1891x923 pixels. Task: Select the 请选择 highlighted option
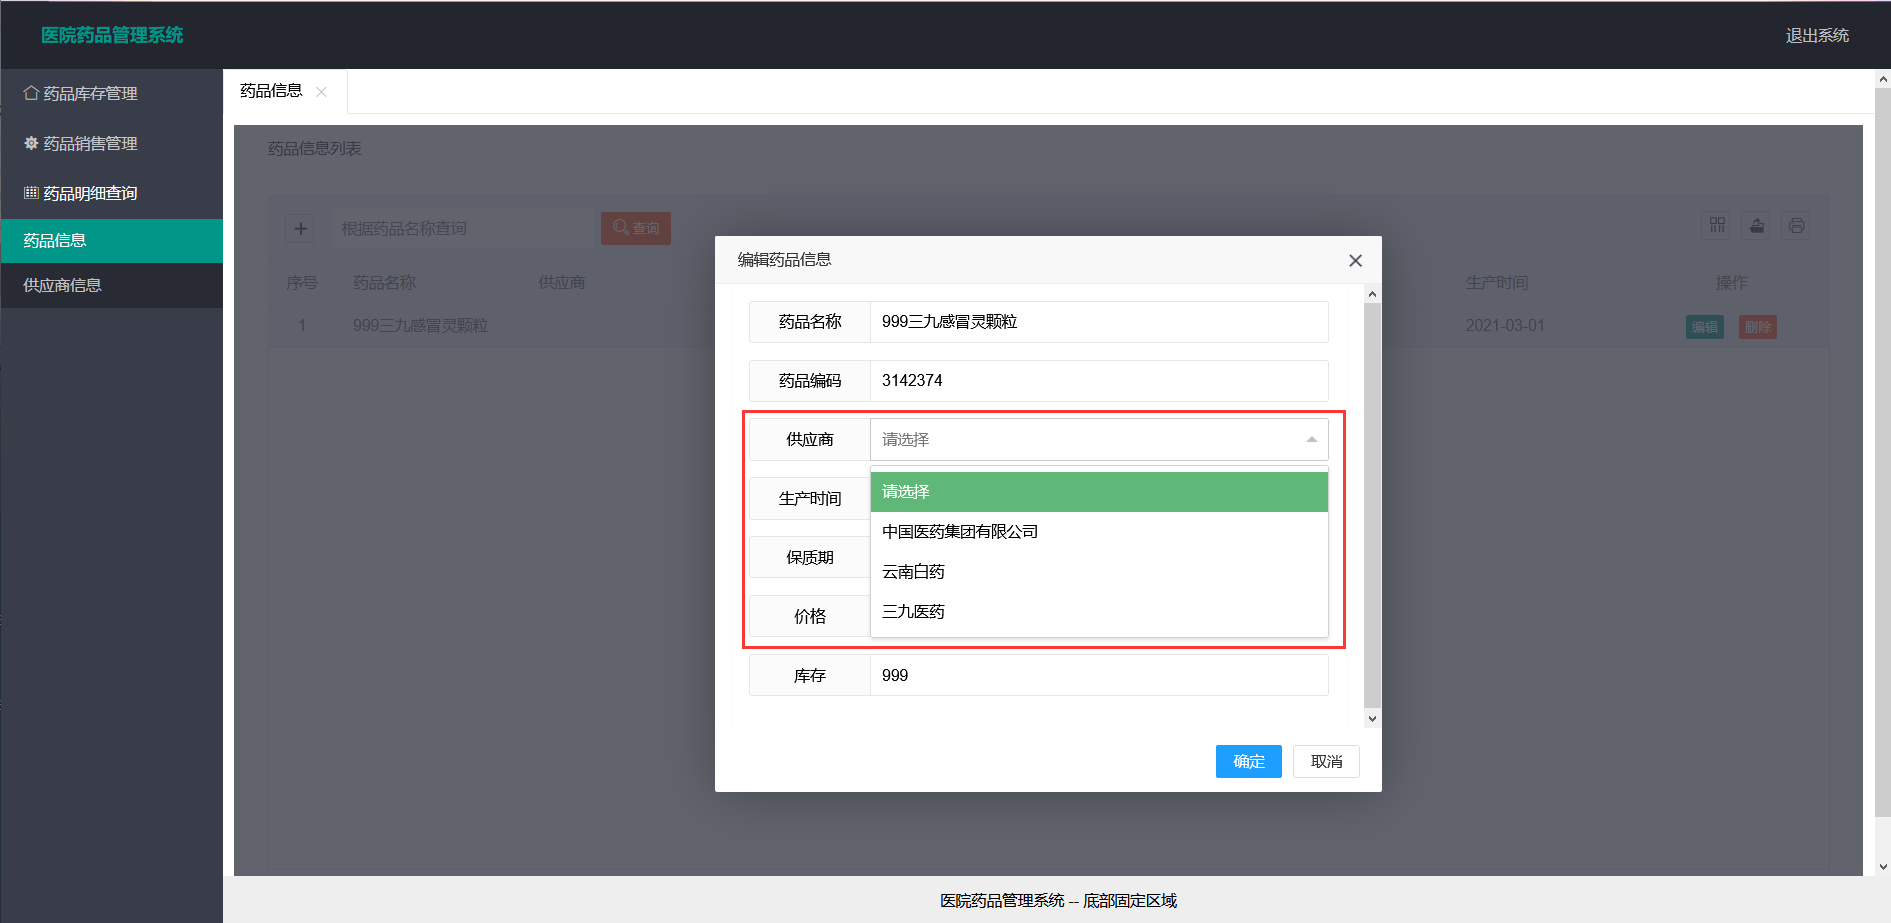(x=1099, y=492)
